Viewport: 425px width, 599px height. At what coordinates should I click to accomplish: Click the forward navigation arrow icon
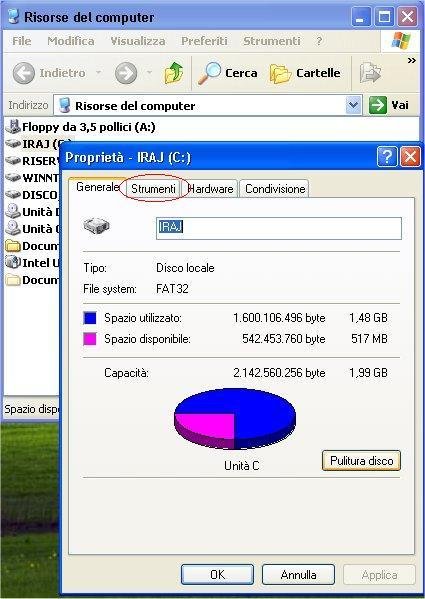tap(126, 73)
